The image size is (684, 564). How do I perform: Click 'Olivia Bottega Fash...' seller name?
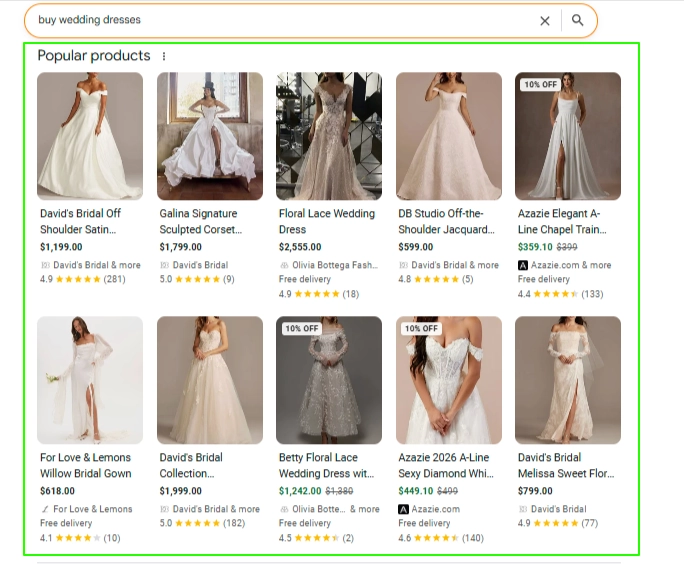coord(335,265)
